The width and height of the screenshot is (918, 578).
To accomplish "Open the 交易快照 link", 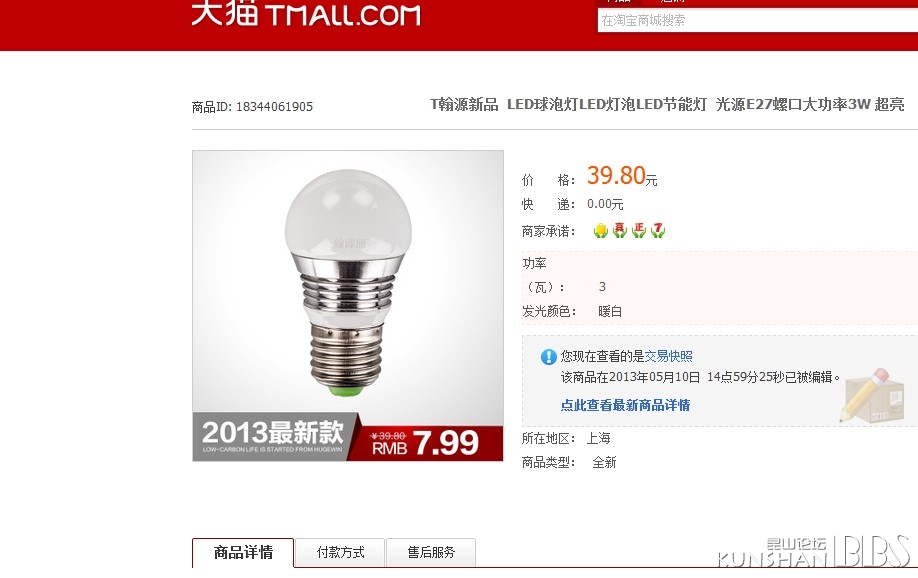I will 668,356.
